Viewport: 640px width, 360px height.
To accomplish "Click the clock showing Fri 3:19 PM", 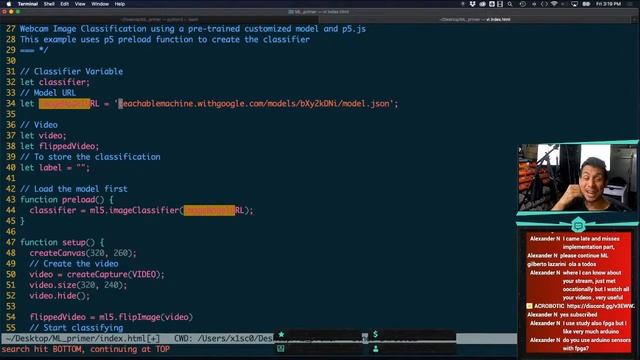I will pyautogui.click(x=608, y=4).
